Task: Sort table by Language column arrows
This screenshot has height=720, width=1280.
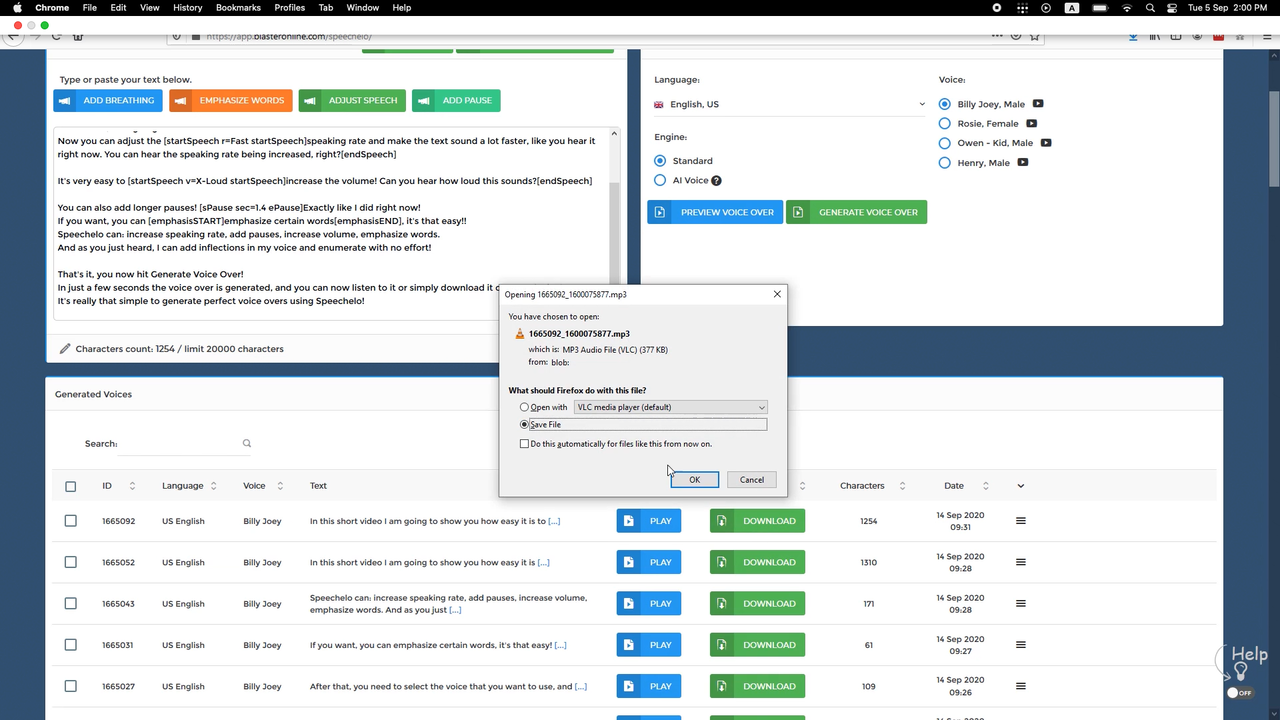Action: (x=213, y=486)
